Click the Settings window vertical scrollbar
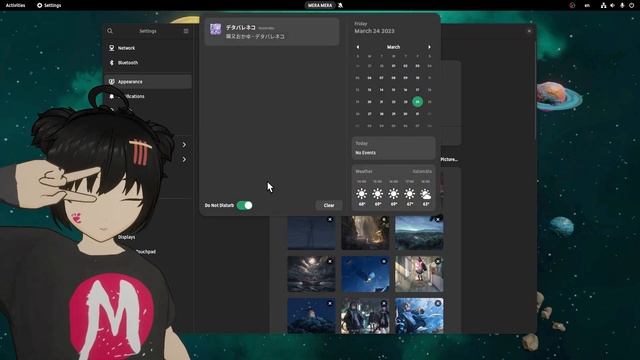The image size is (640, 360). (535, 90)
